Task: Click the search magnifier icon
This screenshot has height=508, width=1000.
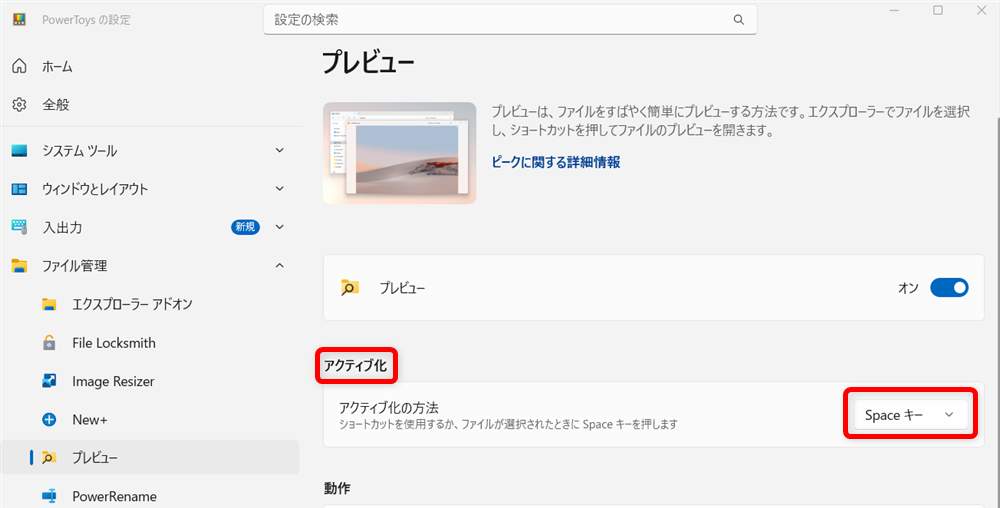Action: 739,20
